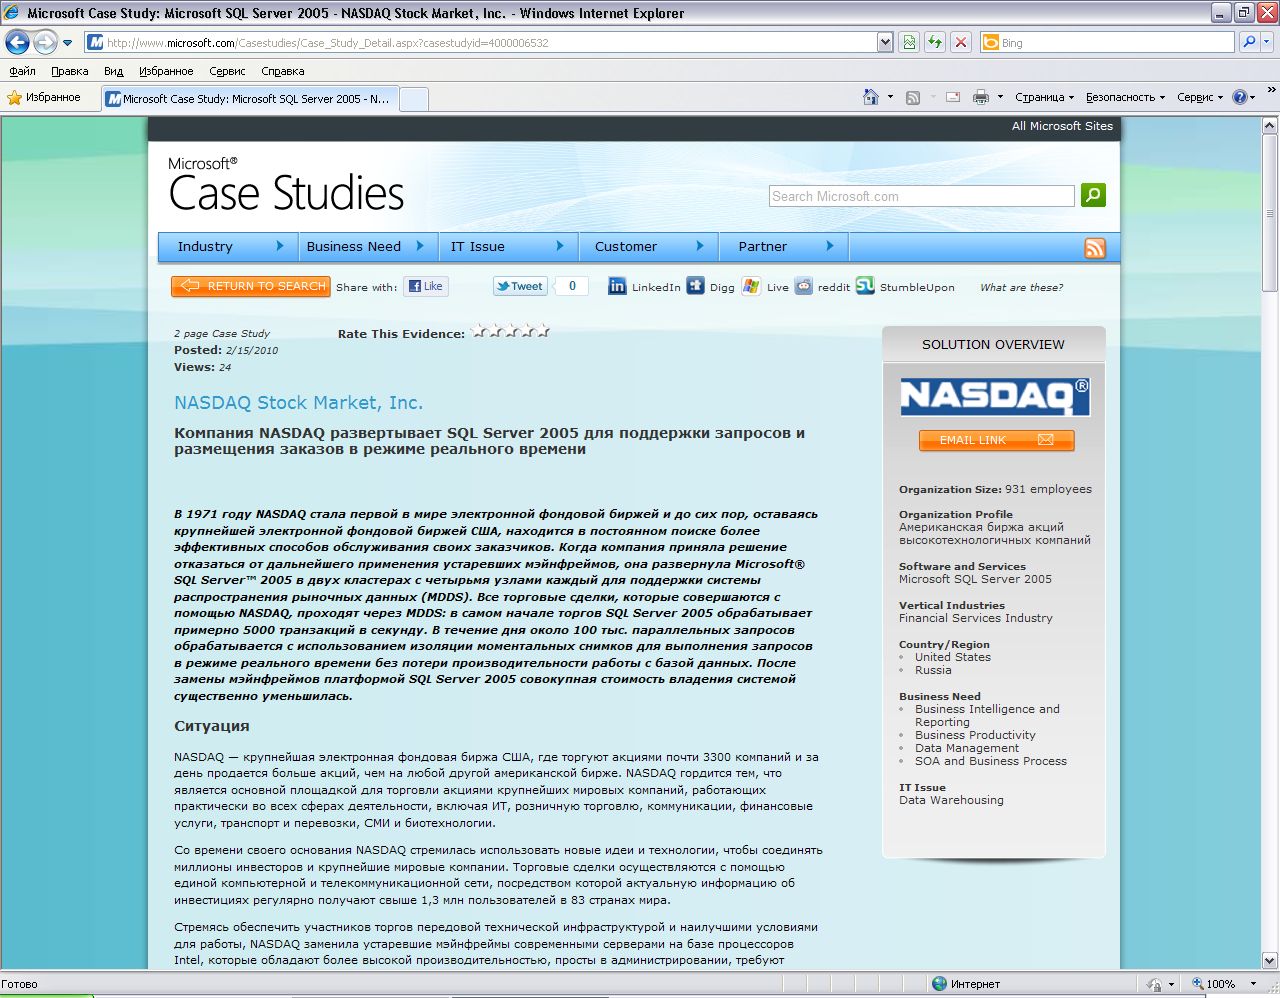This screenshot has width=1280, height=998.
Task: Click the orange RSS icon on nav bar
Action: 1095,248
